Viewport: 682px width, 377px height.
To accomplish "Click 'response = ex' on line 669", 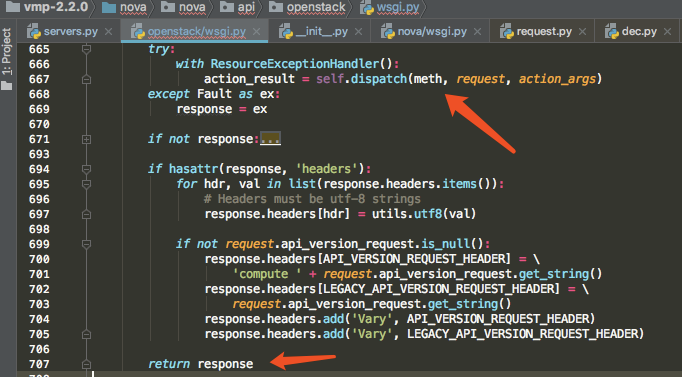I will [x=222, y=109].
